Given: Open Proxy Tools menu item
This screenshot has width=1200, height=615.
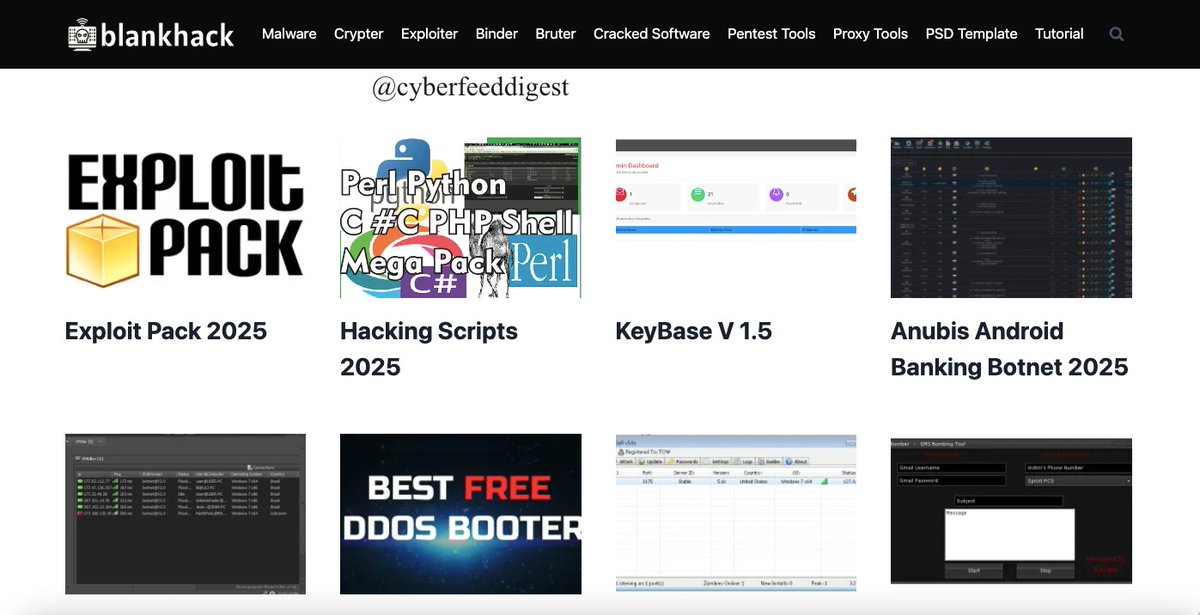Looking at the screenshot, I should click(x=871, y=34).
